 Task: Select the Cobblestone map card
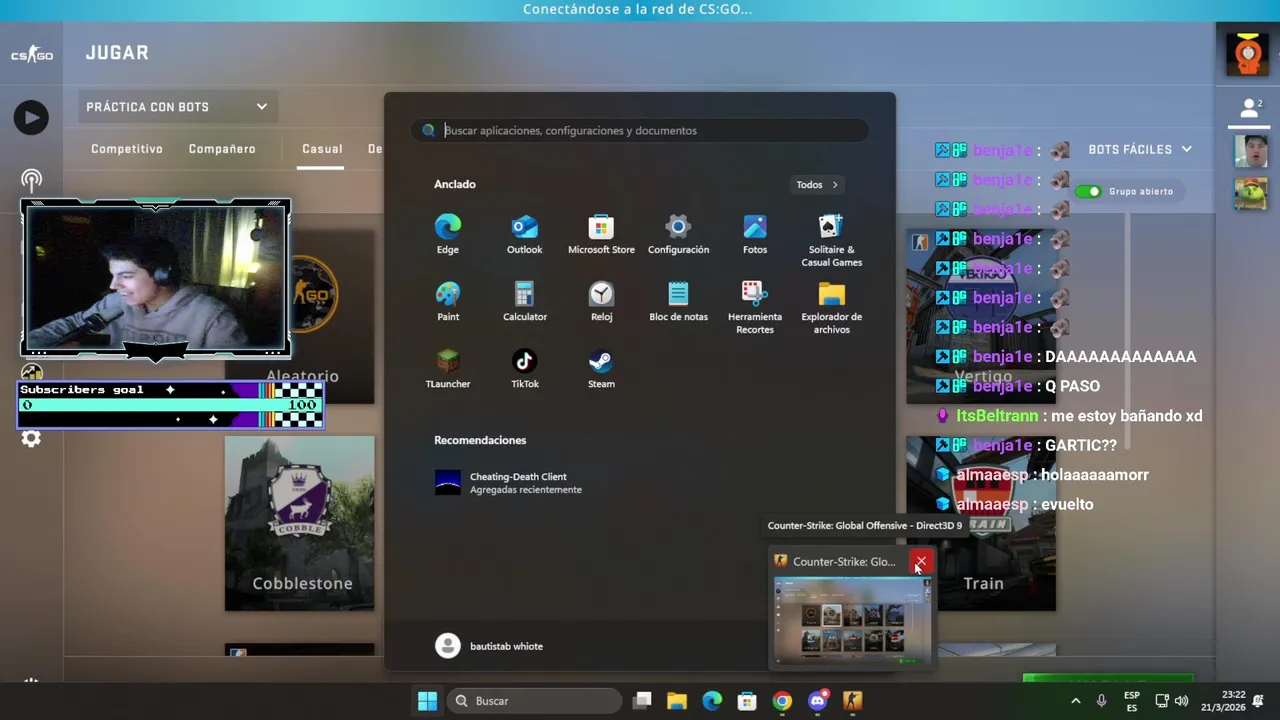point(300,523)
